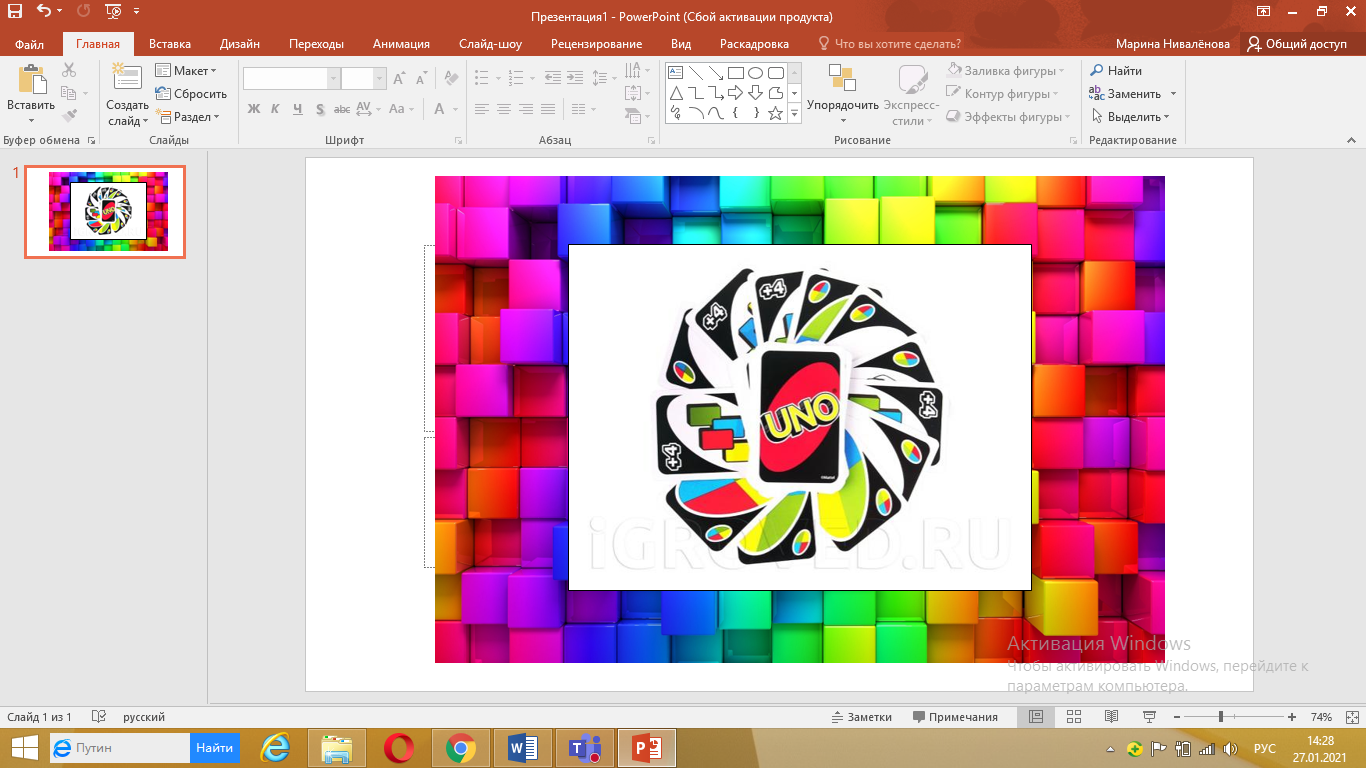The height and width of the screenshot is (768, 1366).
Task: Click the Cut scissors icon
Action: click(x=69, y=70)
